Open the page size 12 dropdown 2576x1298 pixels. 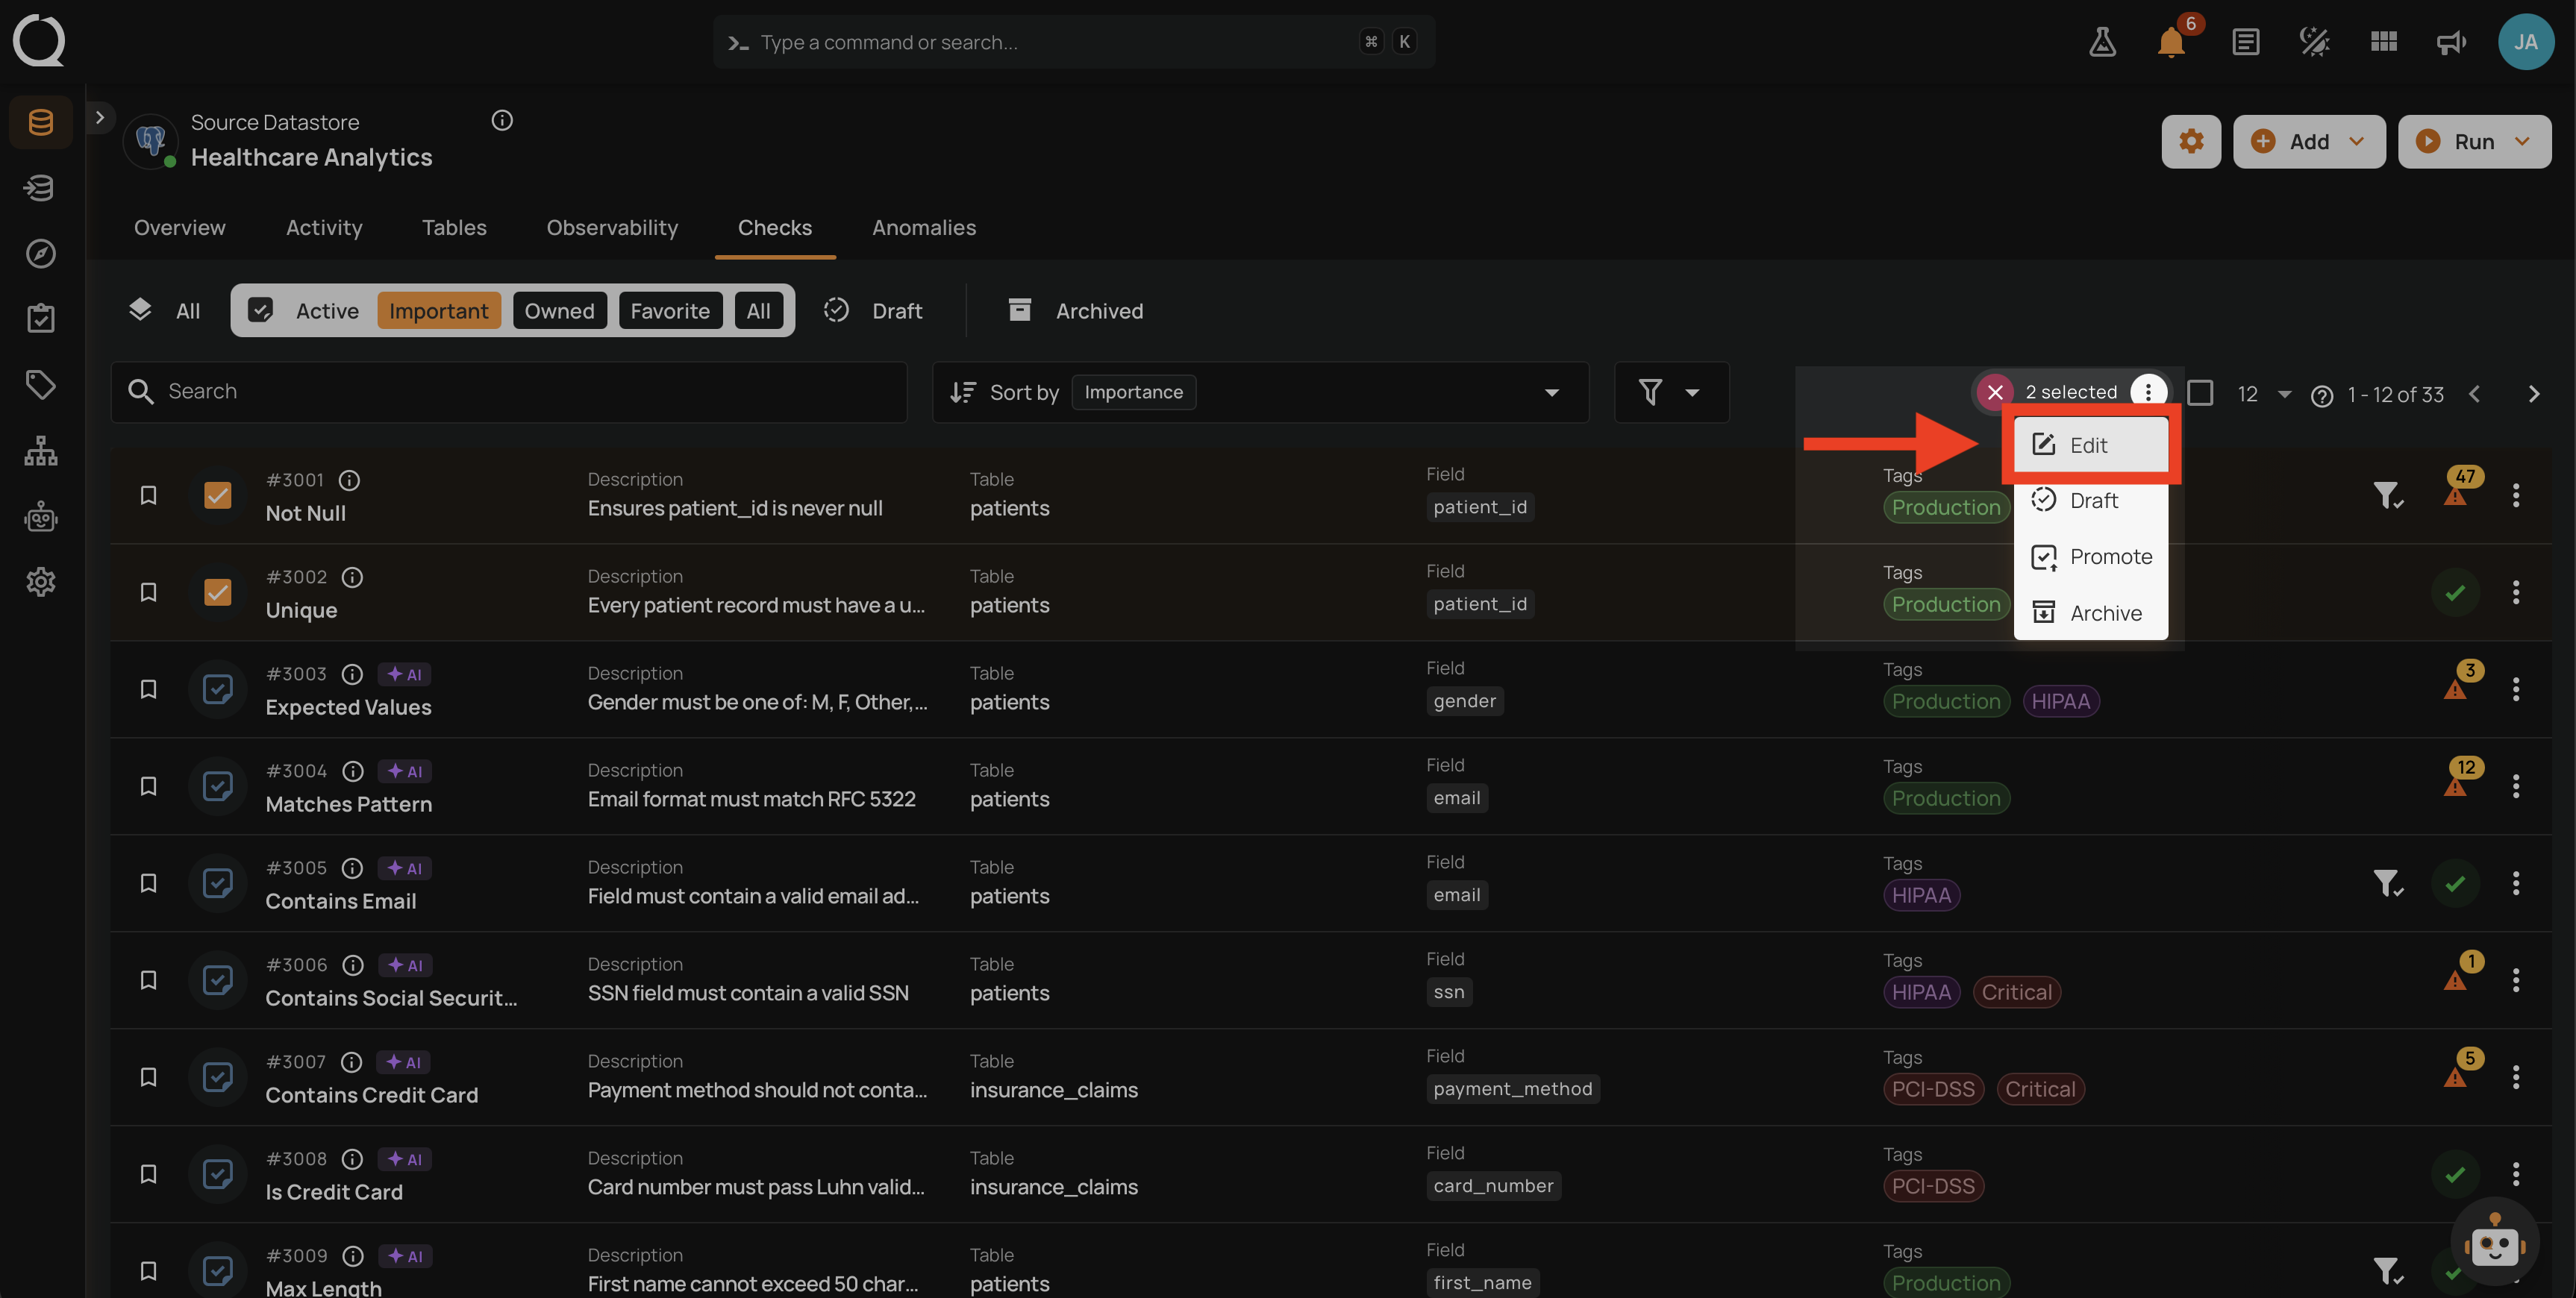(x=2264, y=394)
